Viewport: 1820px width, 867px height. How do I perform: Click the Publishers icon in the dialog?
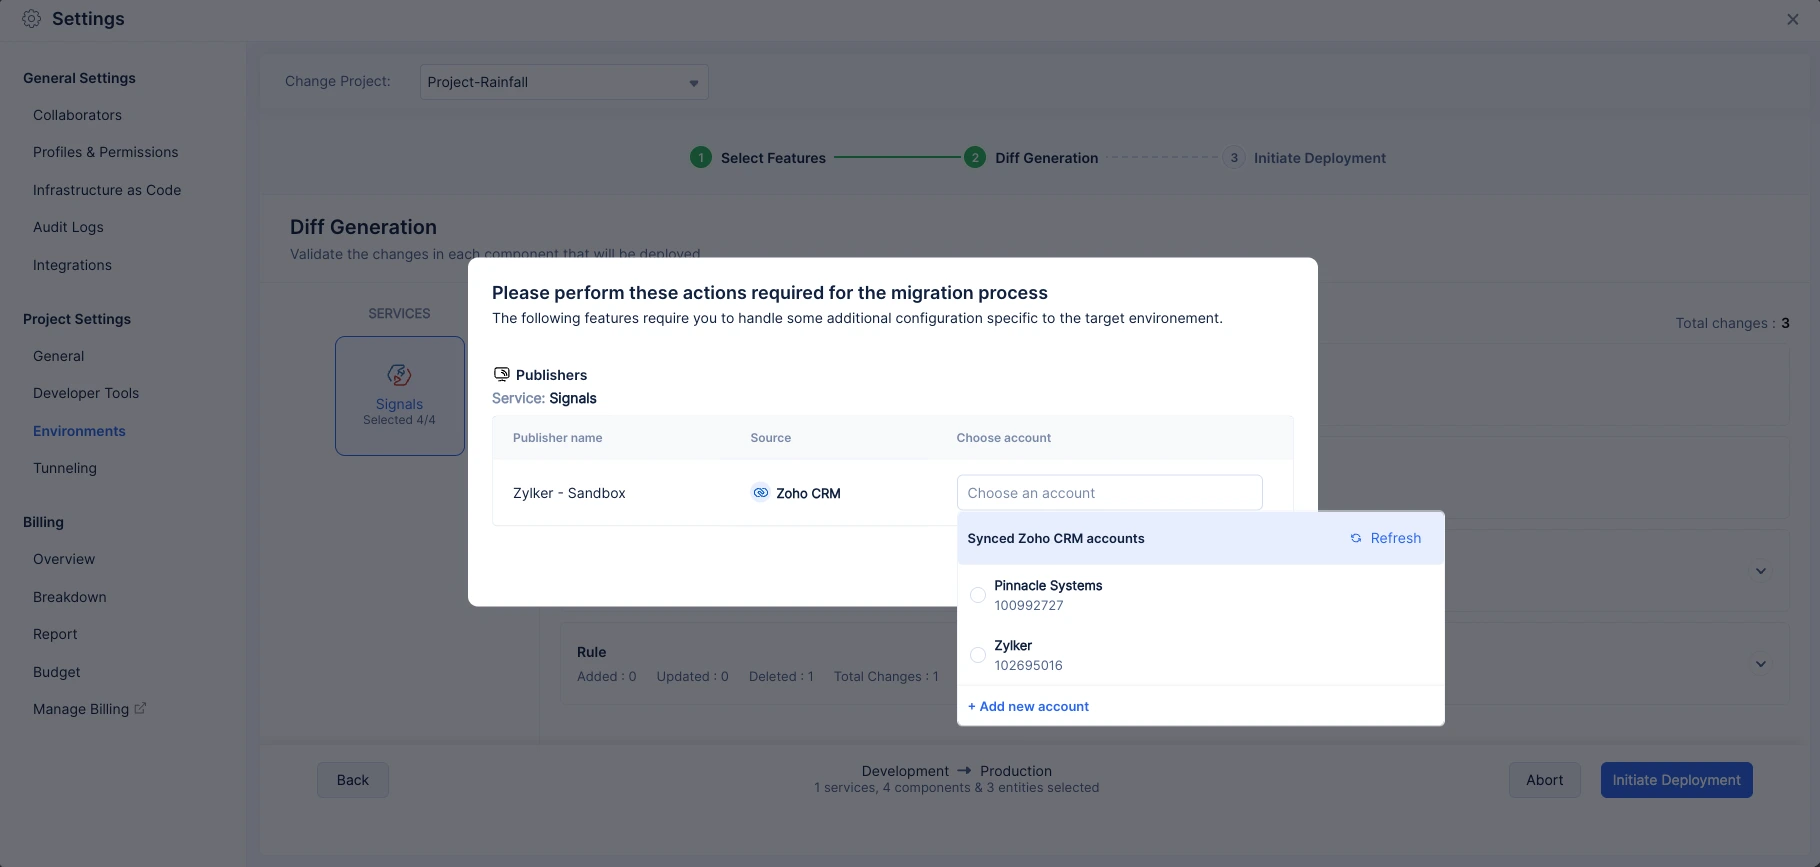(x=502, y=374)
